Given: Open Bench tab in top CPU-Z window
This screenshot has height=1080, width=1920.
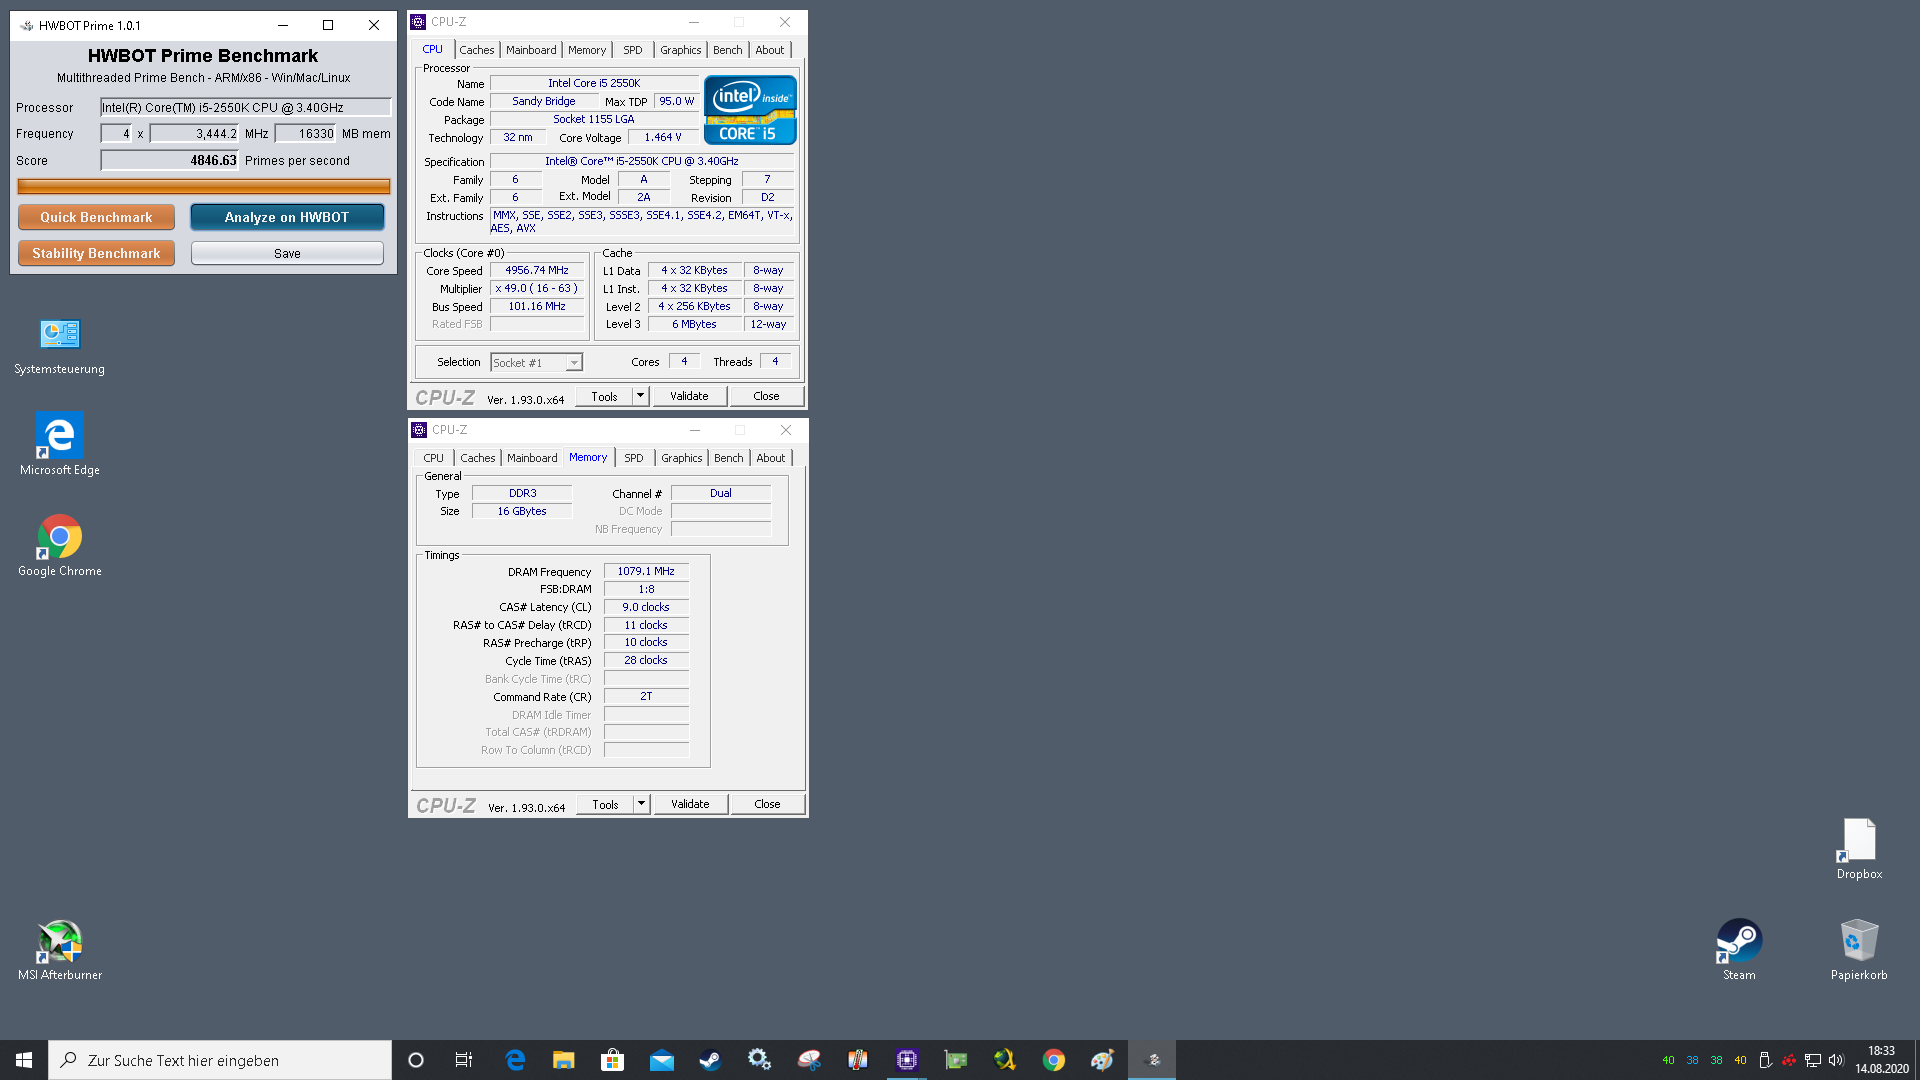Looking at the screenshot, I should pos(728,50).
